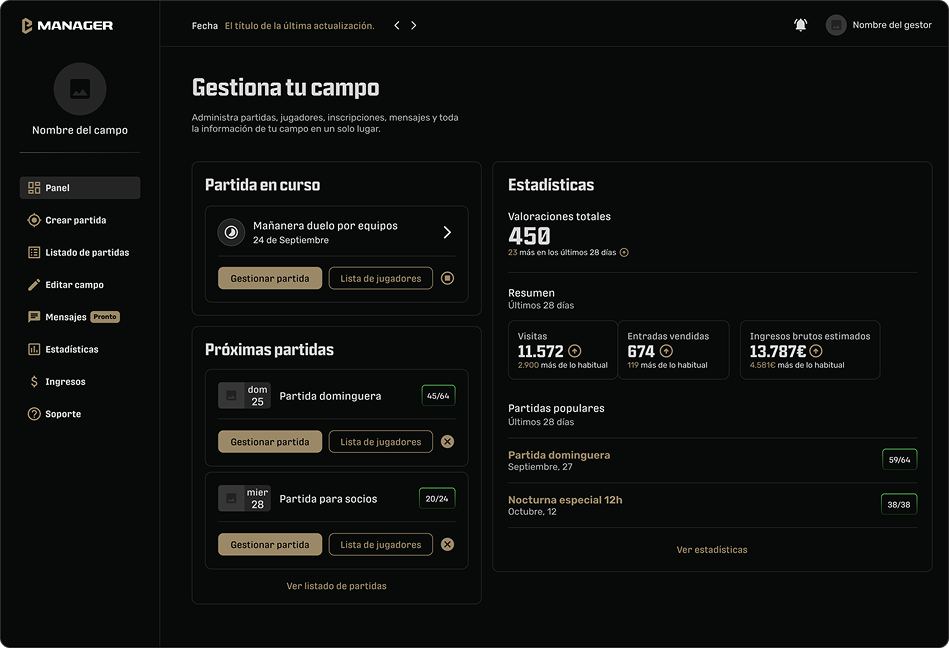
Task: Cancel Partida dominguera with the X icon
Action: [447, 441]
